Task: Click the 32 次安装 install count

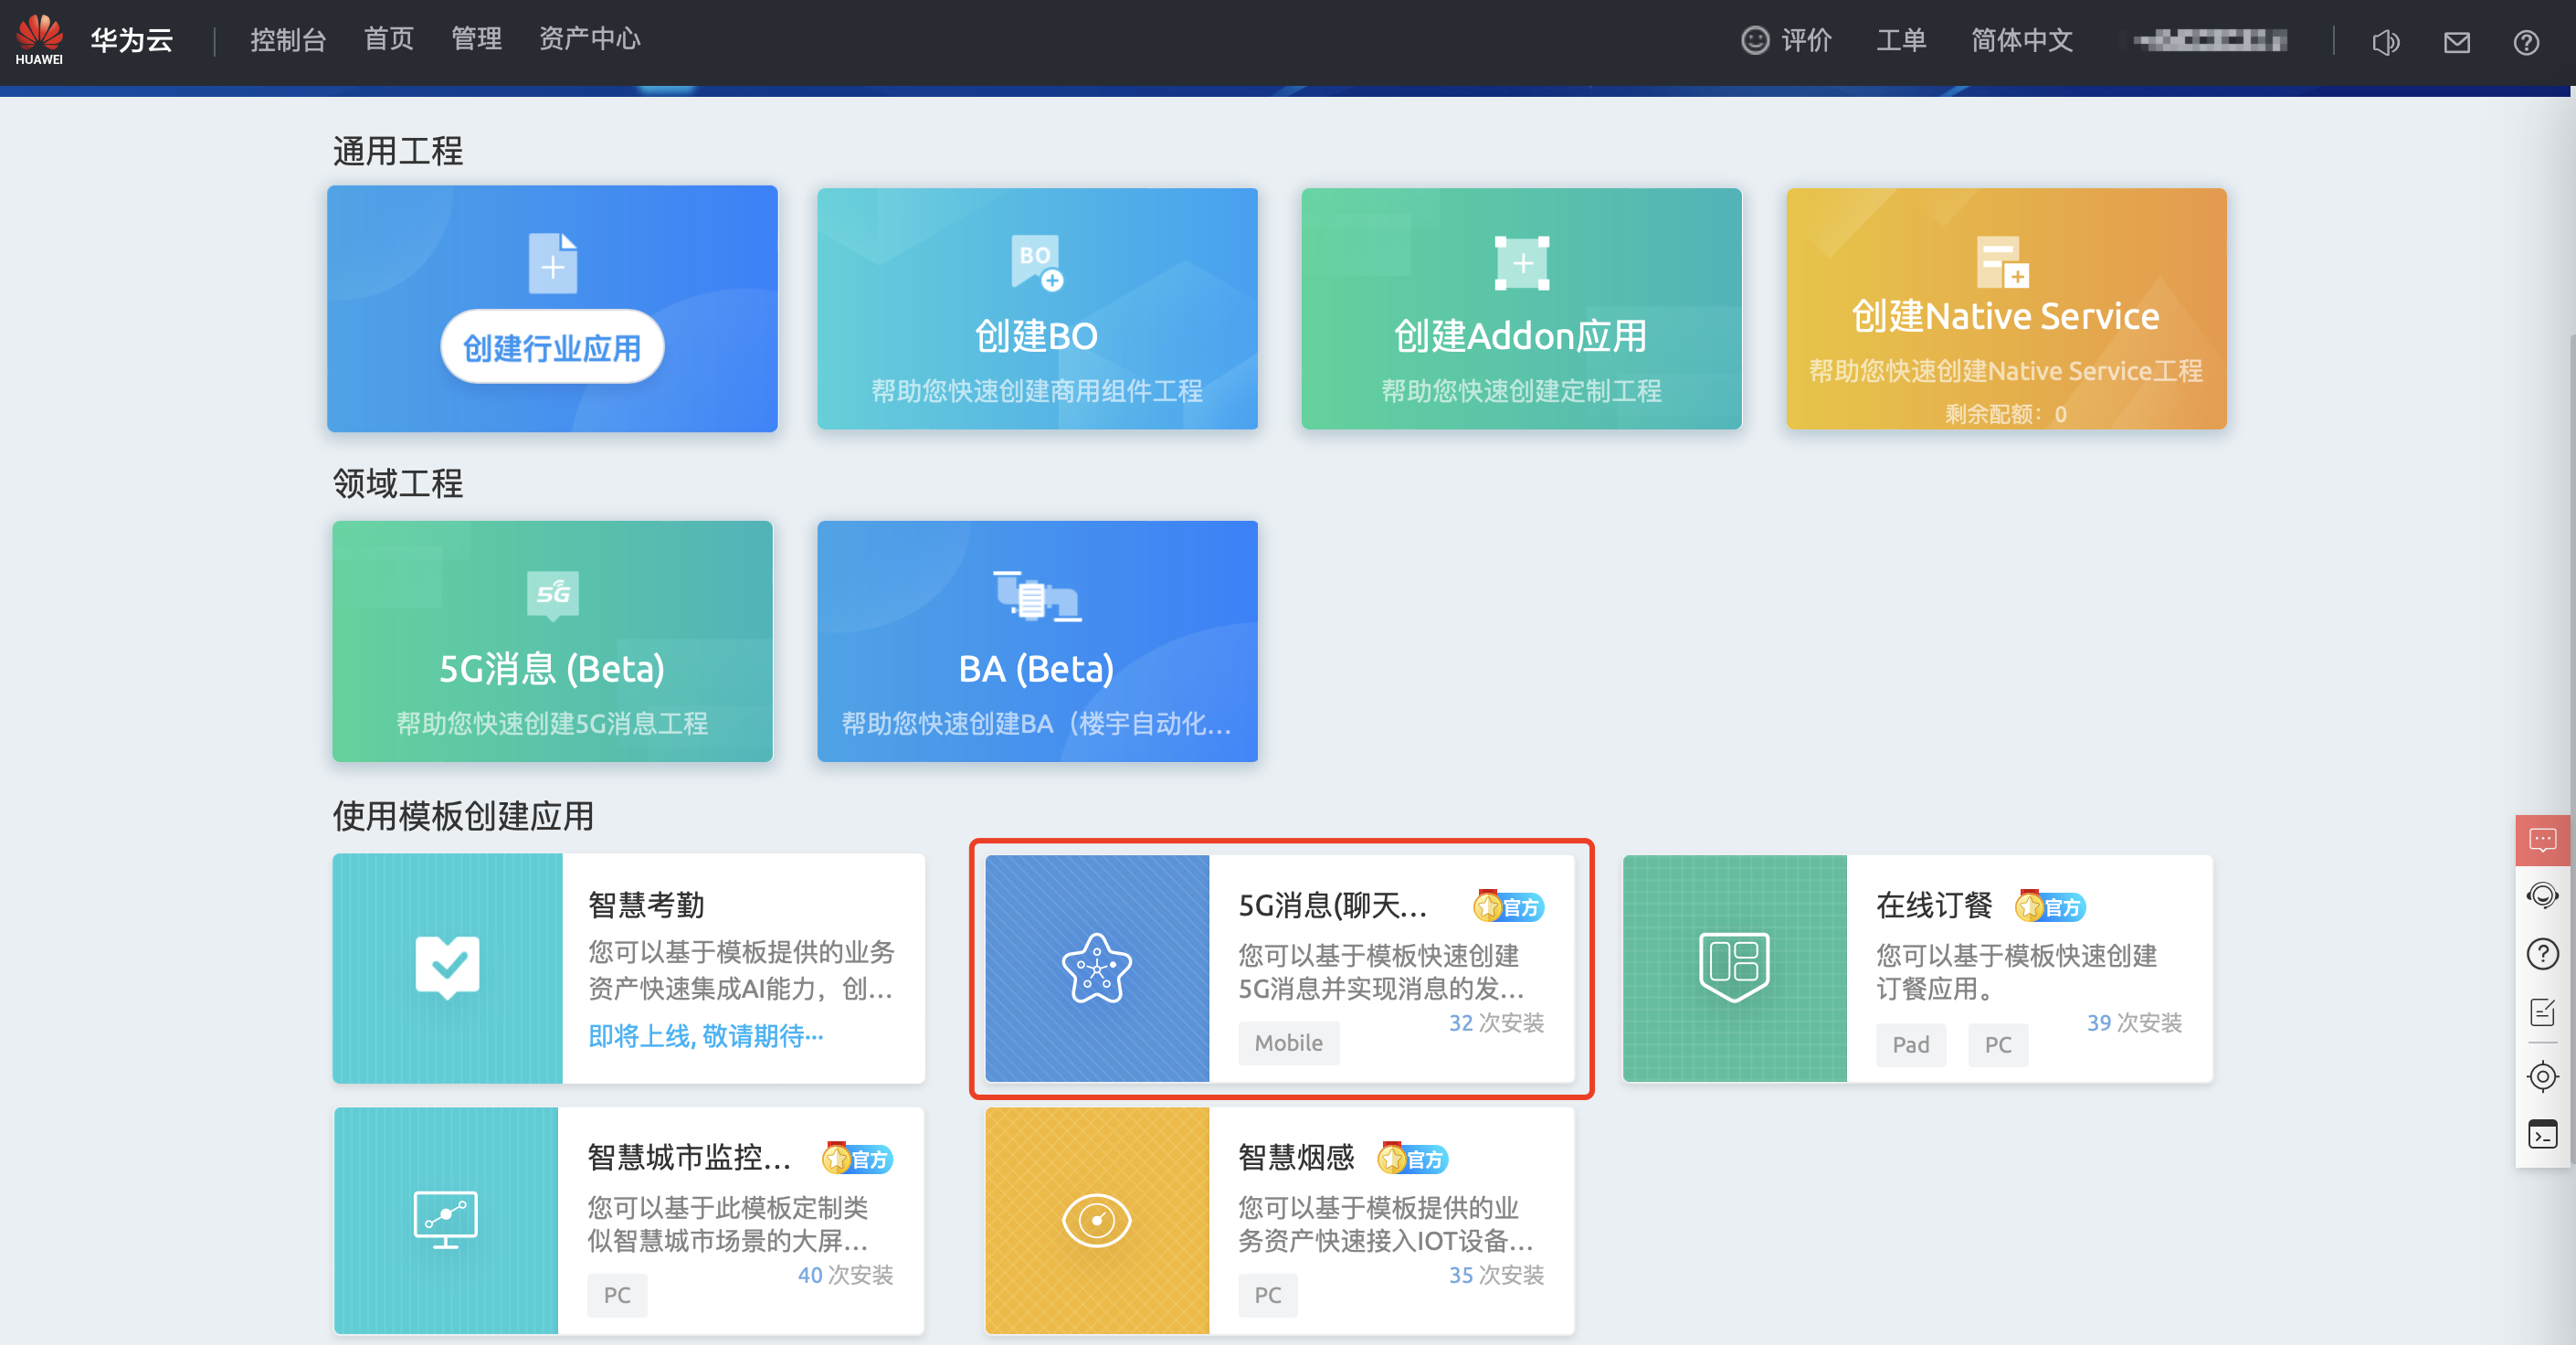Action: [1496, 1023]
